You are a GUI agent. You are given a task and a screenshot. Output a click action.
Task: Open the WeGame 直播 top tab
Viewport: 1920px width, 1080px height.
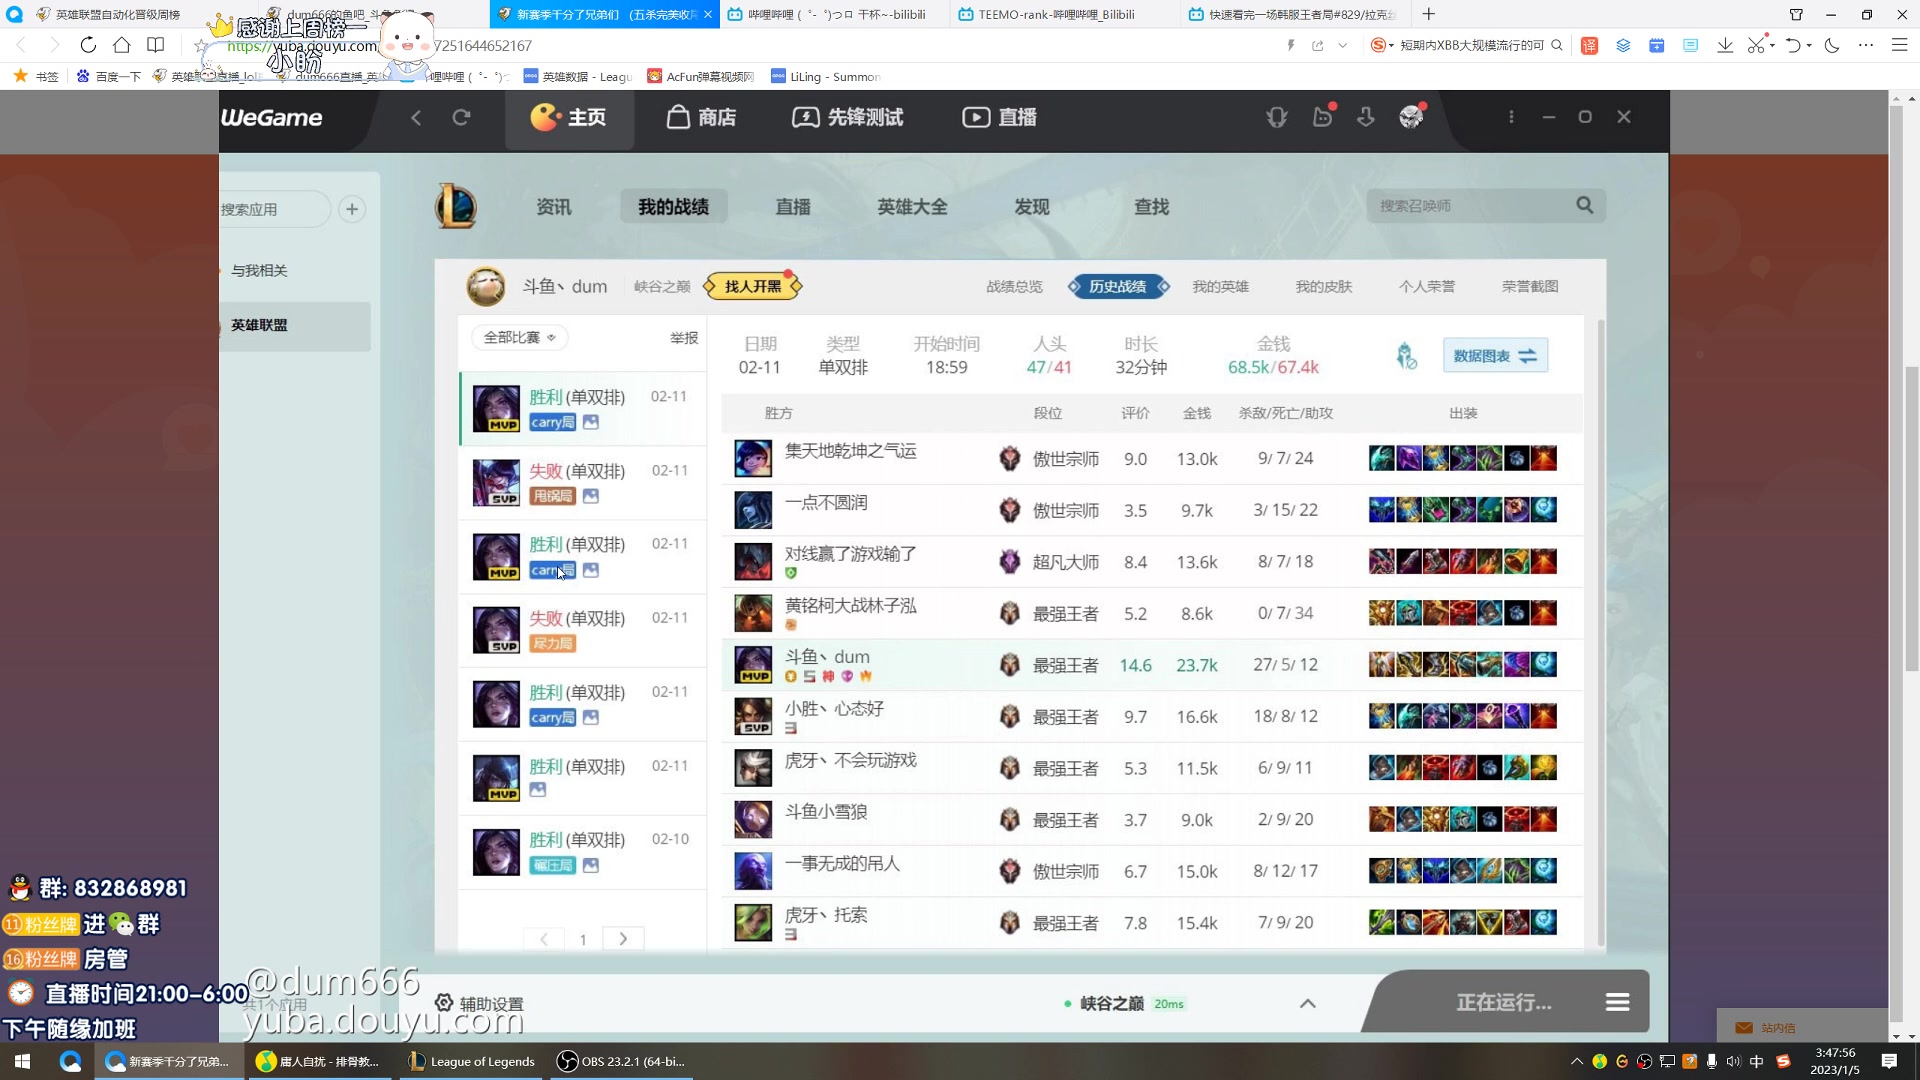coord(999,118)
